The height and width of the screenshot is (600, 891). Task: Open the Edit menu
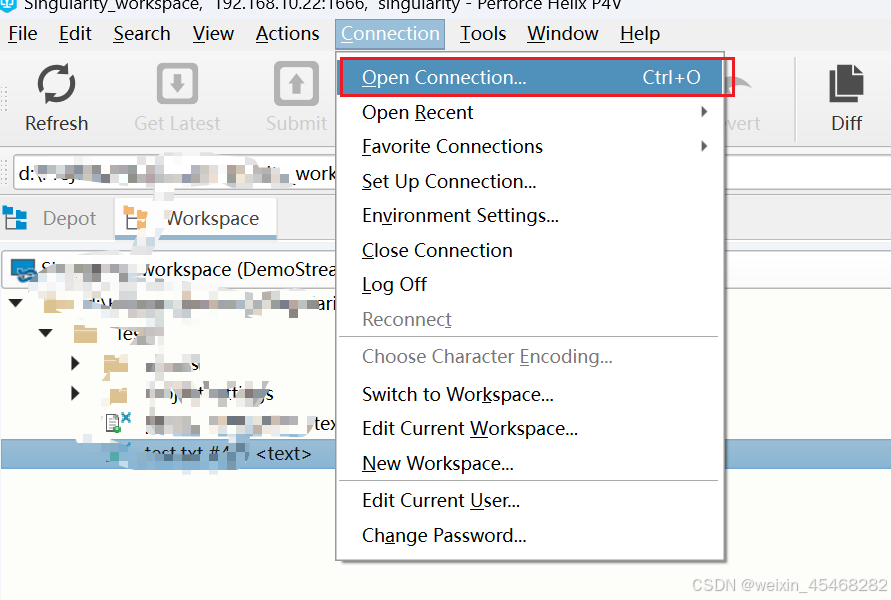pos(75,34)
